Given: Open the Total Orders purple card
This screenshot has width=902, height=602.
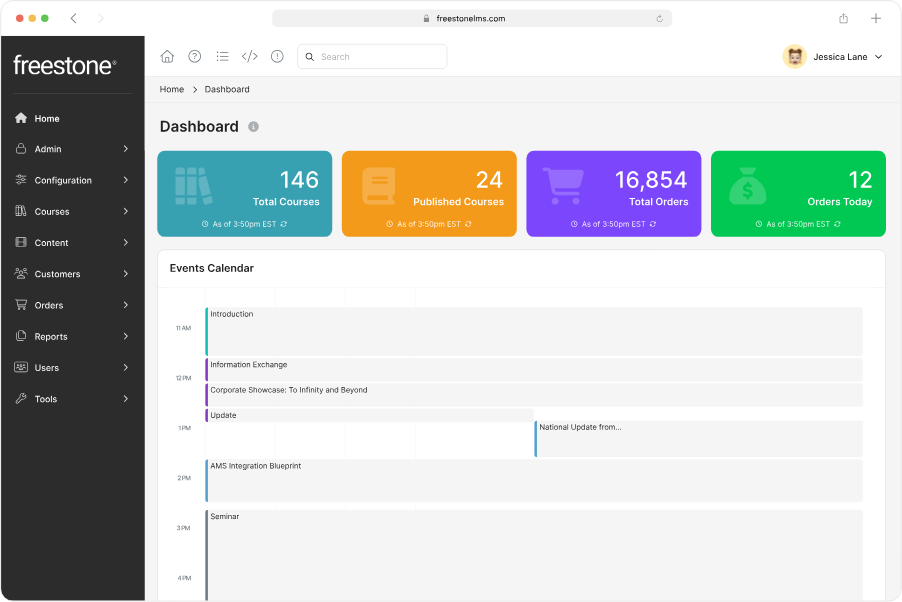Looking at the screenshot, I should 613,193.
